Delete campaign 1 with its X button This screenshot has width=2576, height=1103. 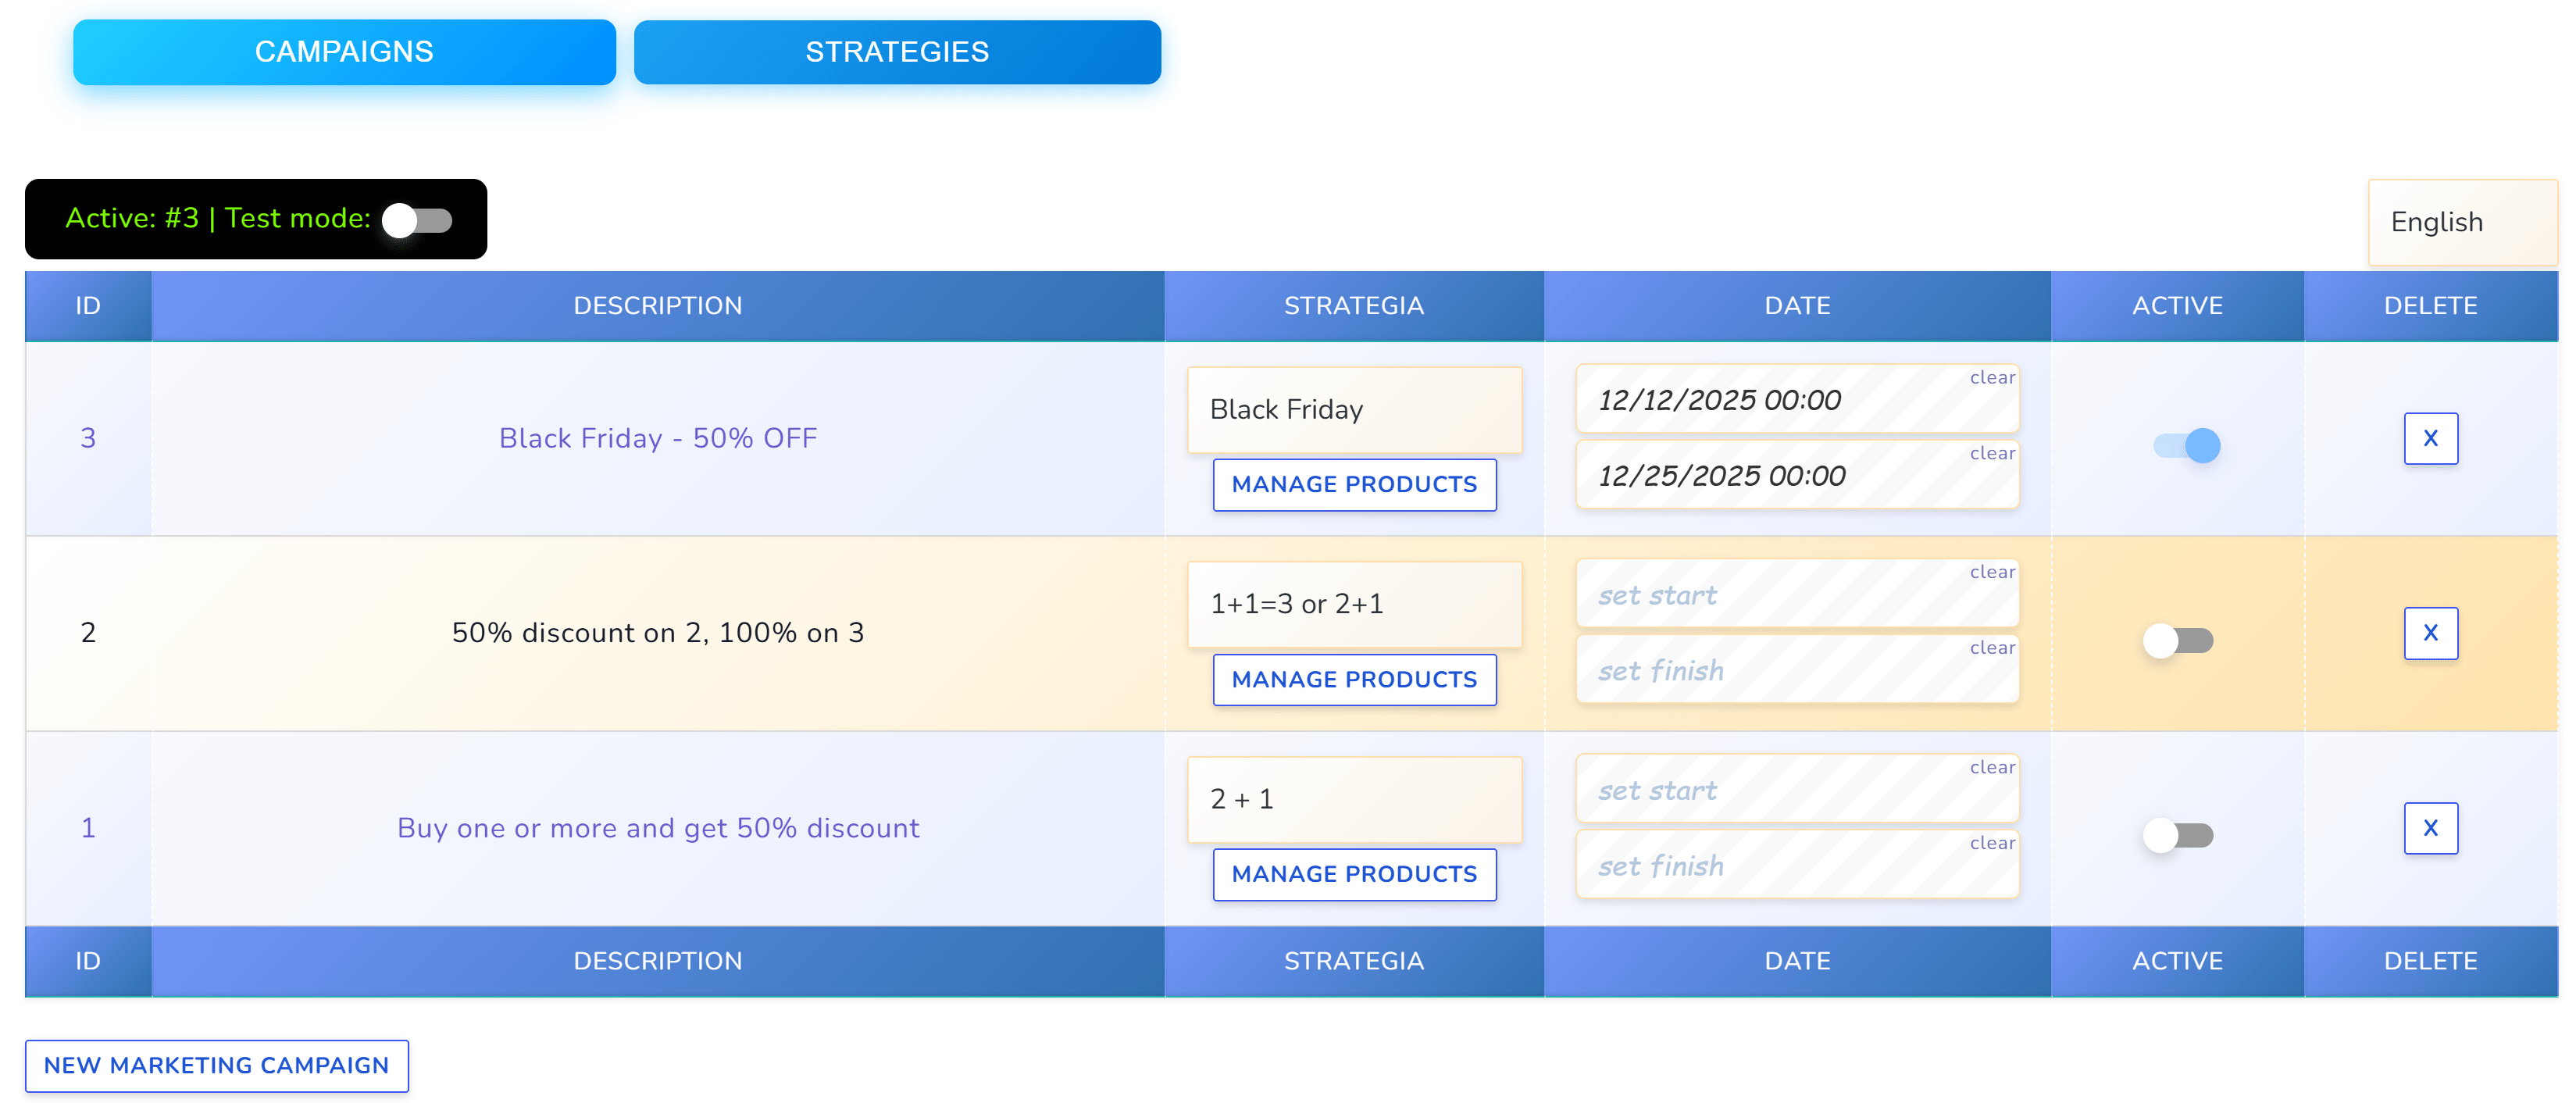click(x=2431, y=828)
